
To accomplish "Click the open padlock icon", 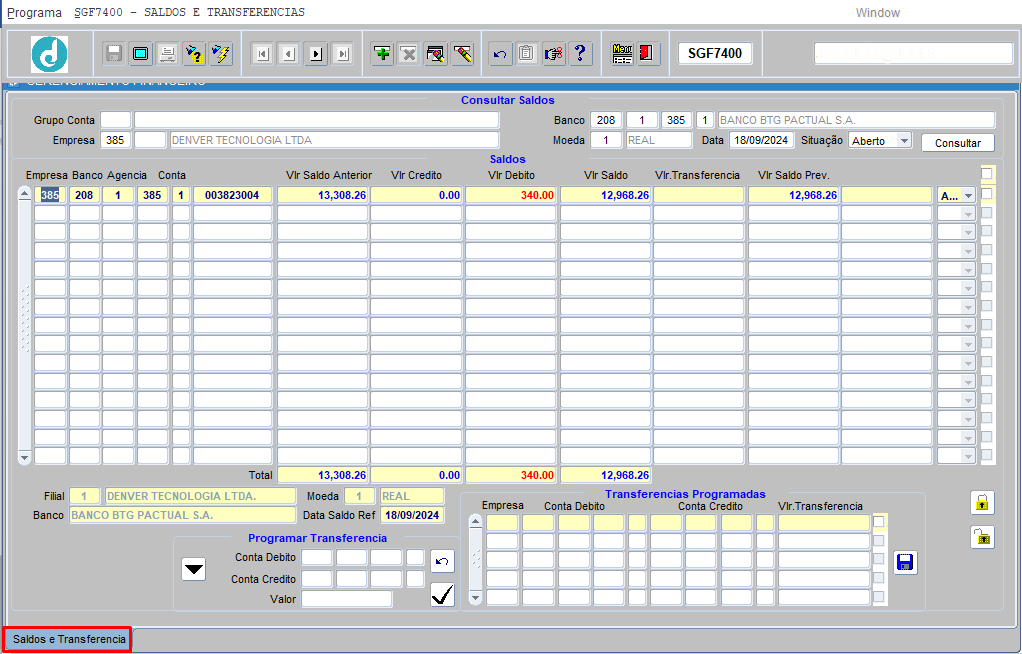I will [982, 537].
